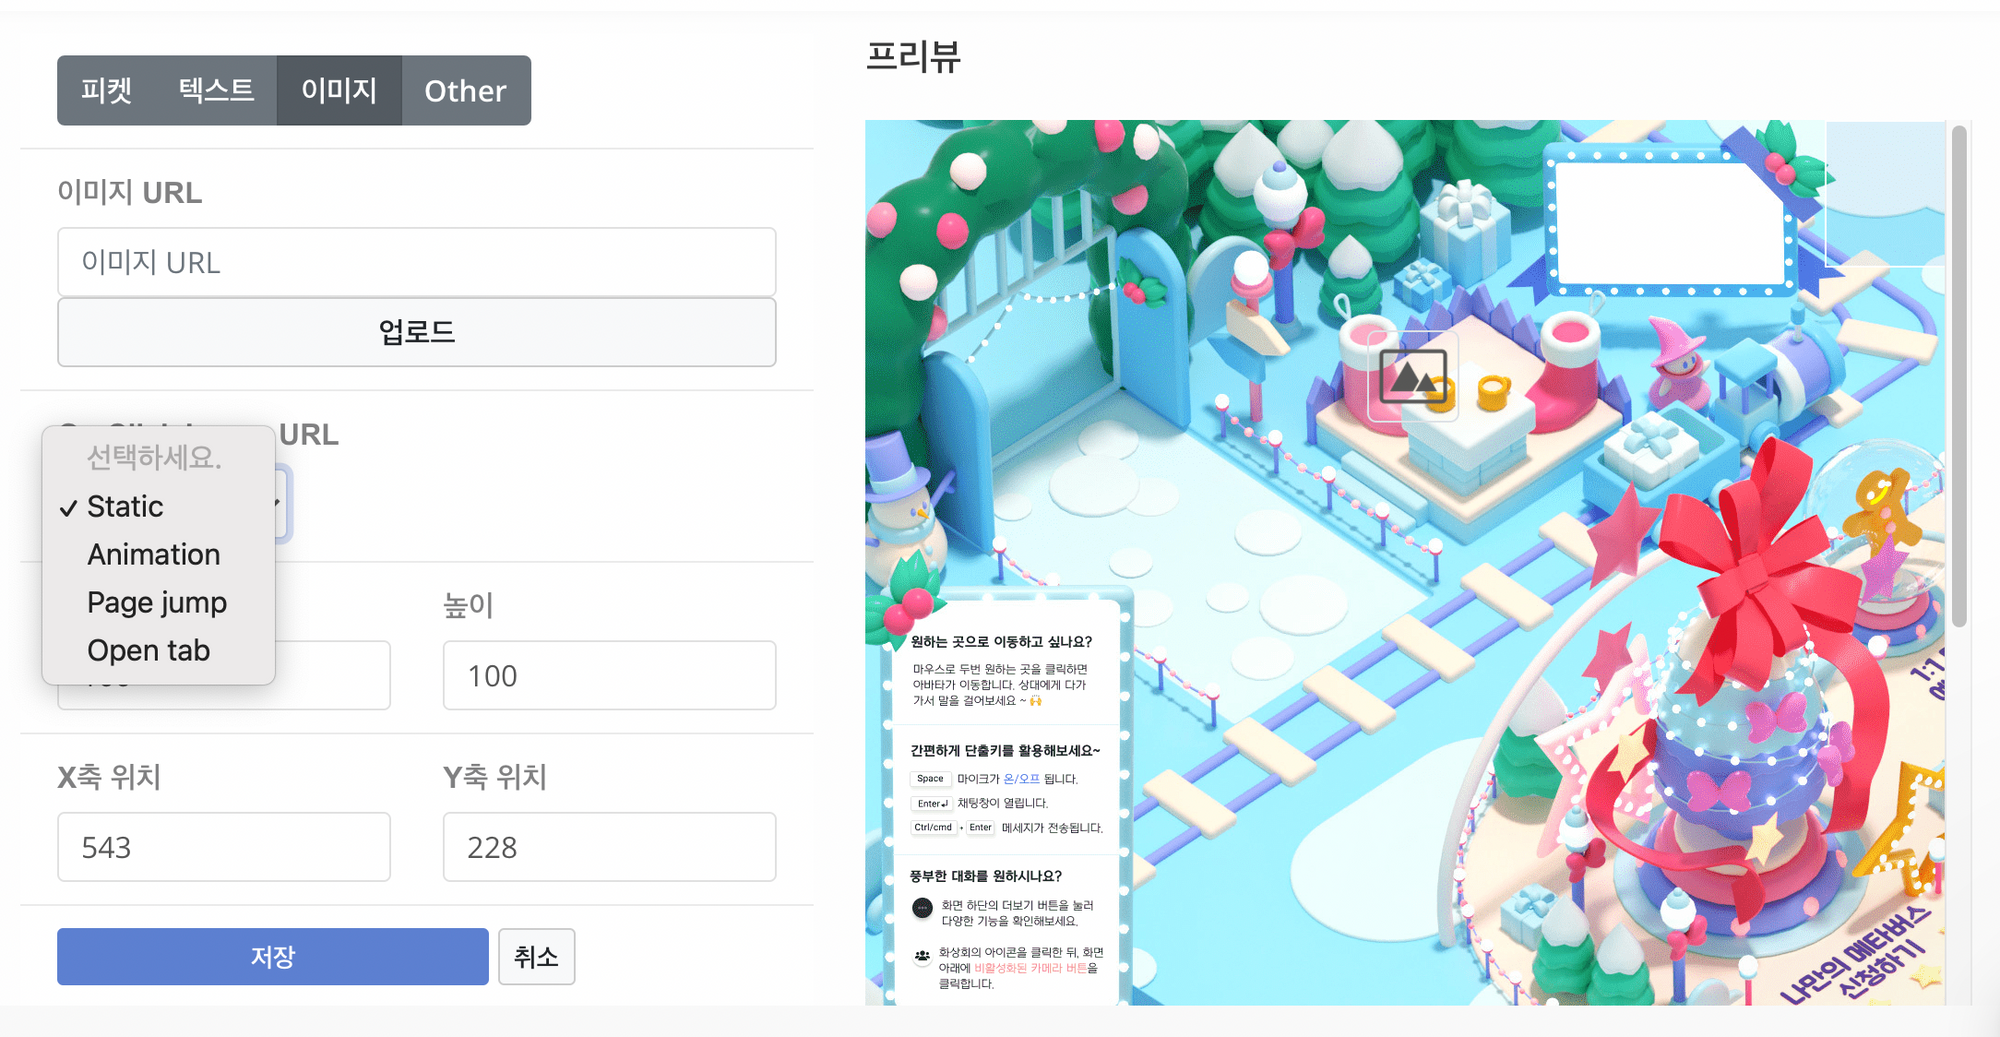The image size is (2000, 1037).
Task: Switch to the 텍스트 tab
Action: pyautogui.click(x=217, y=90)
